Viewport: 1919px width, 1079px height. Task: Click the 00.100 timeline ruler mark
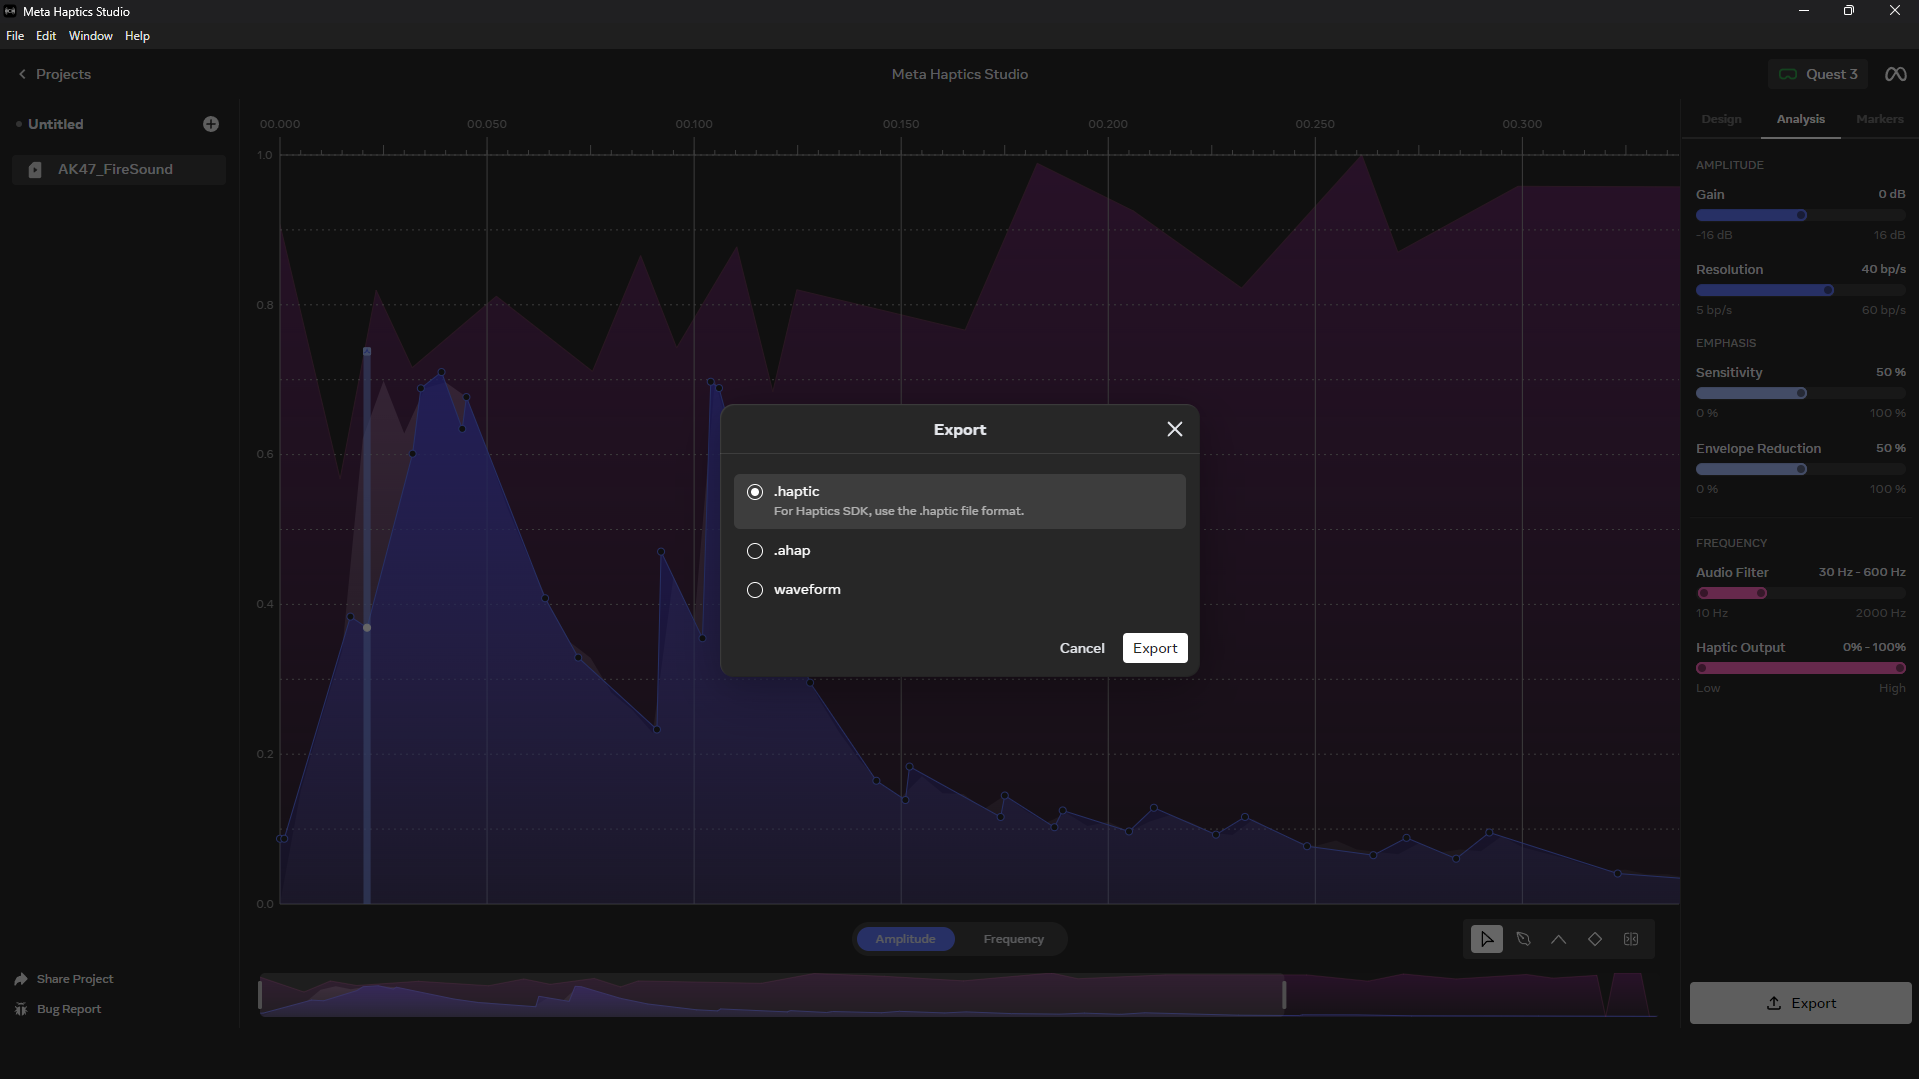click(x=693, y=124)
